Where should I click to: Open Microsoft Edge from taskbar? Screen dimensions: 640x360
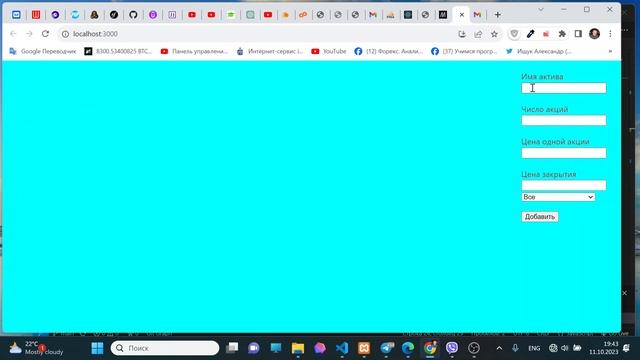(x=408, y=348)
